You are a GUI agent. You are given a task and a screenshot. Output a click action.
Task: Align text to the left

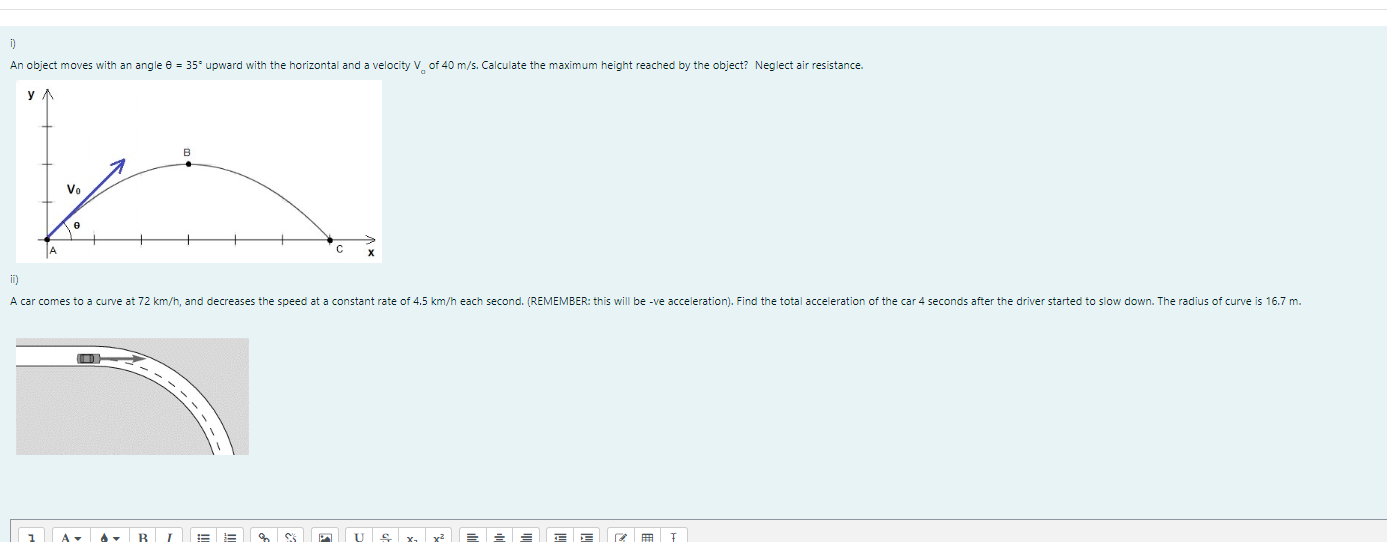pos(474,537)
